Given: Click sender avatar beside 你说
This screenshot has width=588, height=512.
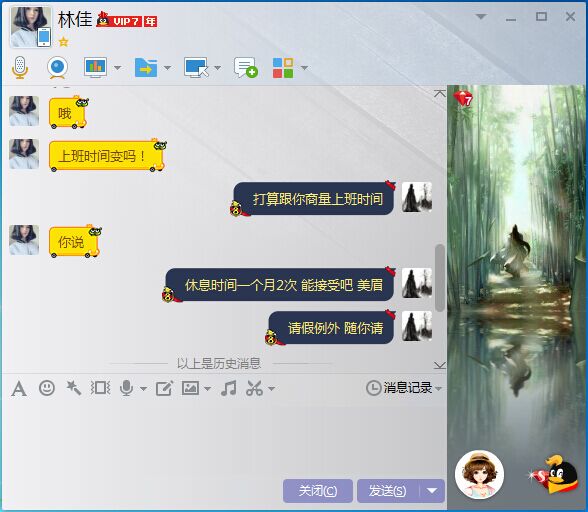Looking at the screenshot, I should click(24, 240).
